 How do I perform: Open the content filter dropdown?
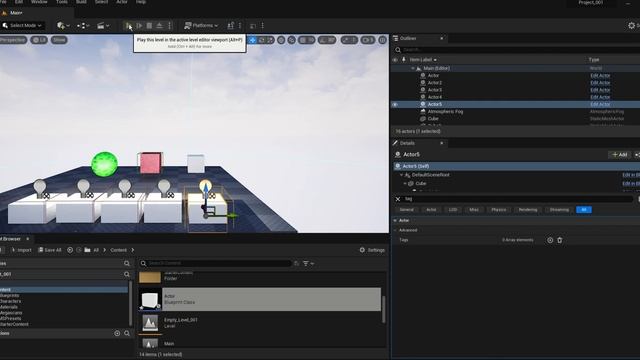[308, 264]
